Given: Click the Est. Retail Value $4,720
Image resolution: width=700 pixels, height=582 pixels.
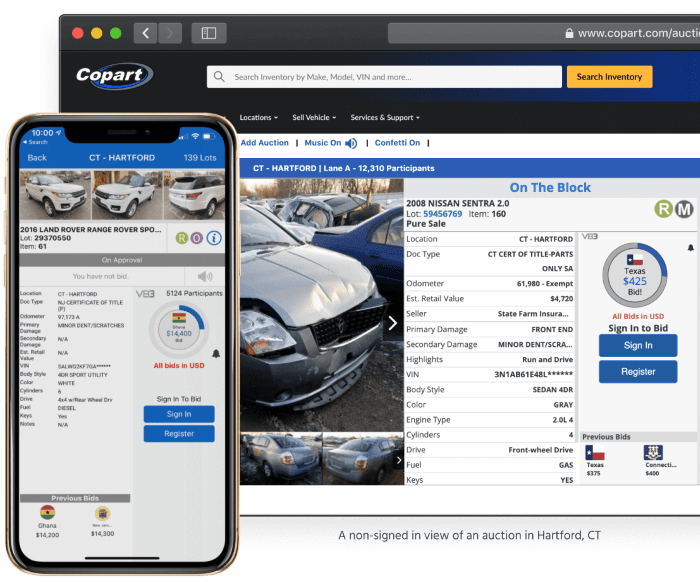Looking at the screenshot, I should tap(490, 299).
